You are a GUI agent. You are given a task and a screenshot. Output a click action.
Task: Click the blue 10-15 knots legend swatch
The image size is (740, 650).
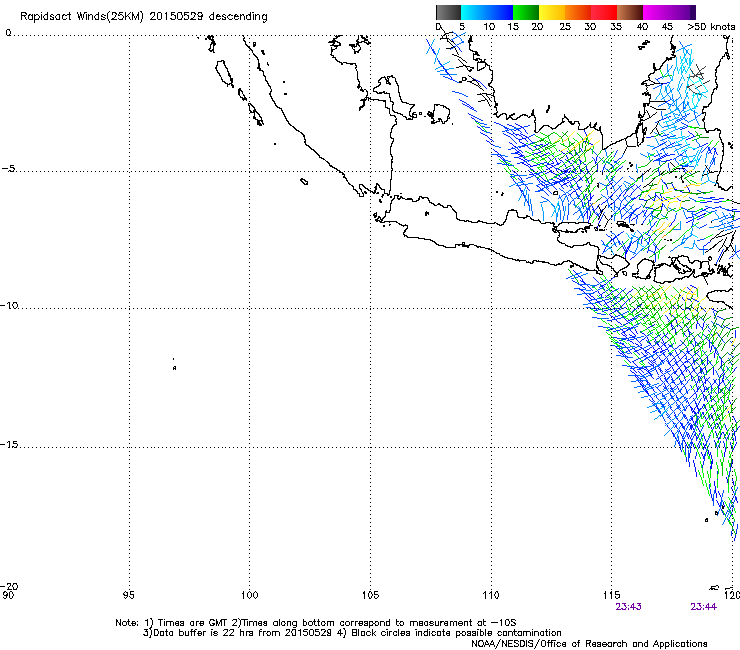500,12
